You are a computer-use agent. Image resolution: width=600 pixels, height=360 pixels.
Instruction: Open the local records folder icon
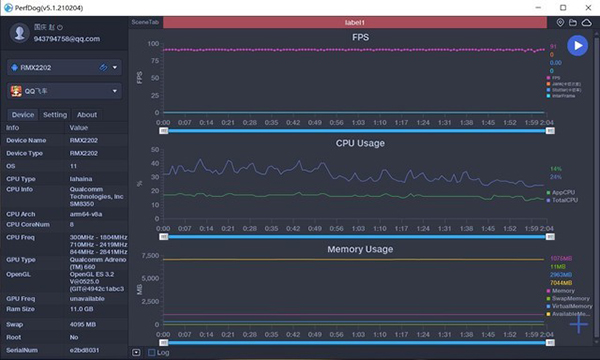[573, 23]
